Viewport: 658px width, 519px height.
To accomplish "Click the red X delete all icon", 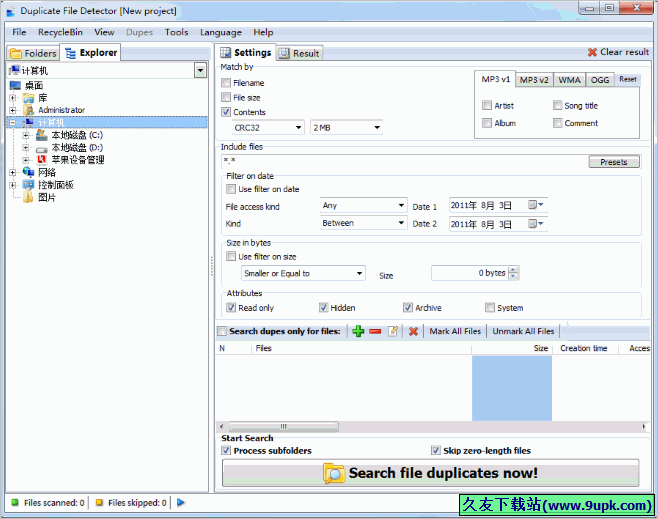I will tap(413, 331).
